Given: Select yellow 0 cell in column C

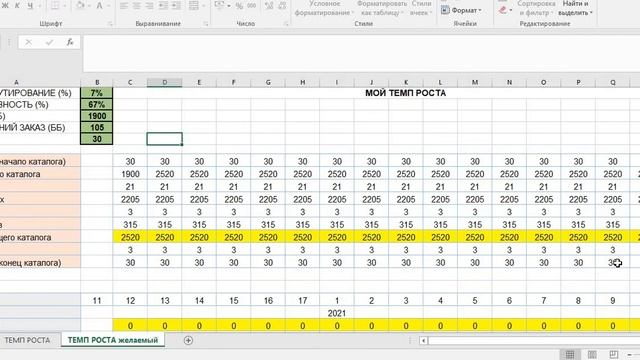Looking at the screenshot, I should (x=130, y=326).
